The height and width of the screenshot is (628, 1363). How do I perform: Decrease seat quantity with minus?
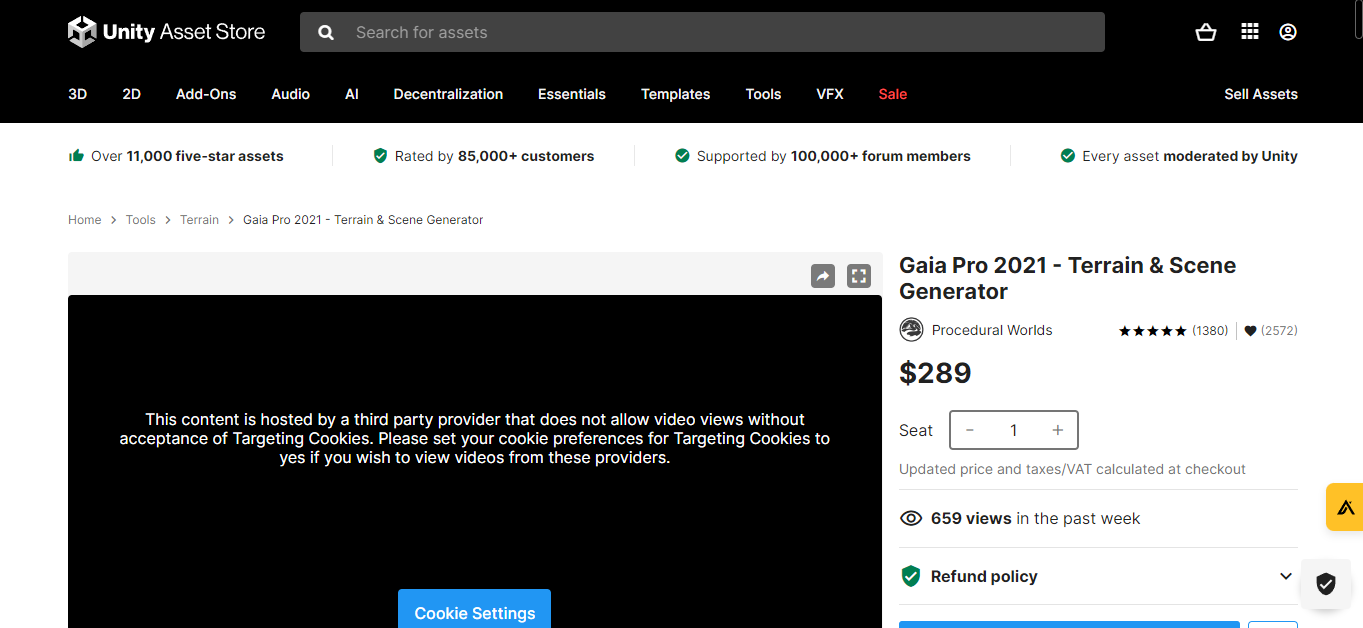point(970,430)
